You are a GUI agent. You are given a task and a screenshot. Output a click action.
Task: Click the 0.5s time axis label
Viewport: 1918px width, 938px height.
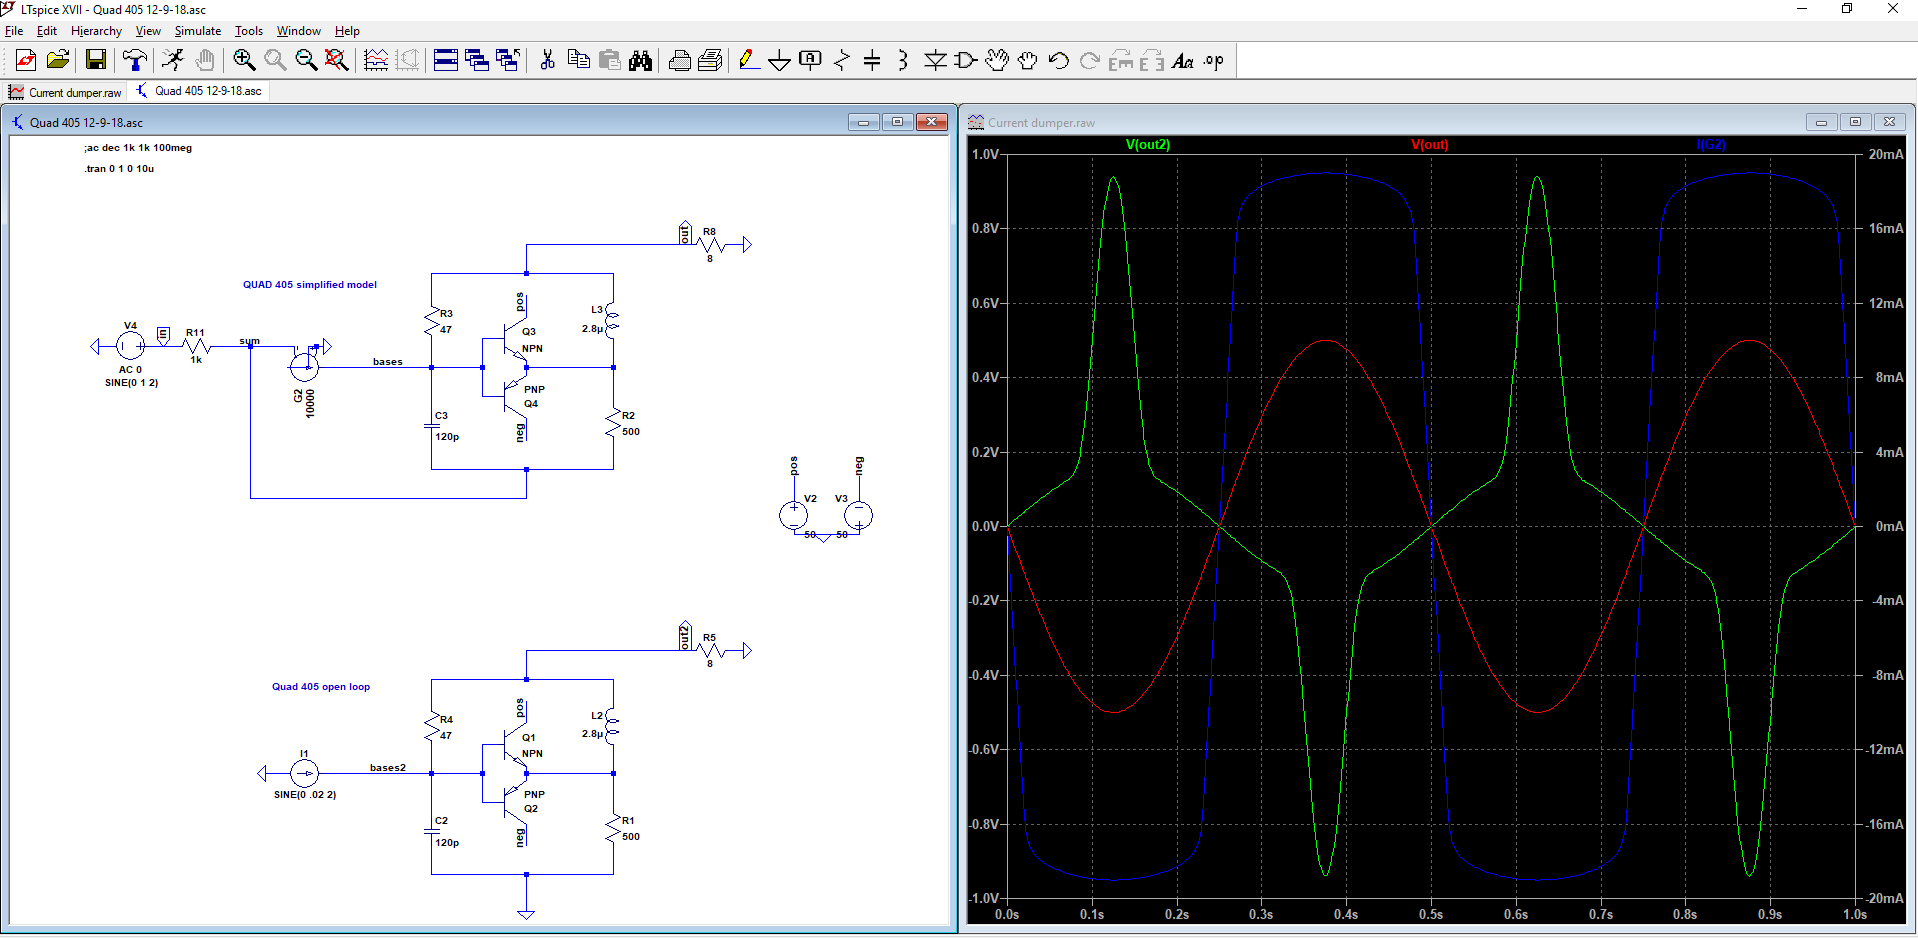[x=1431, y=914]
